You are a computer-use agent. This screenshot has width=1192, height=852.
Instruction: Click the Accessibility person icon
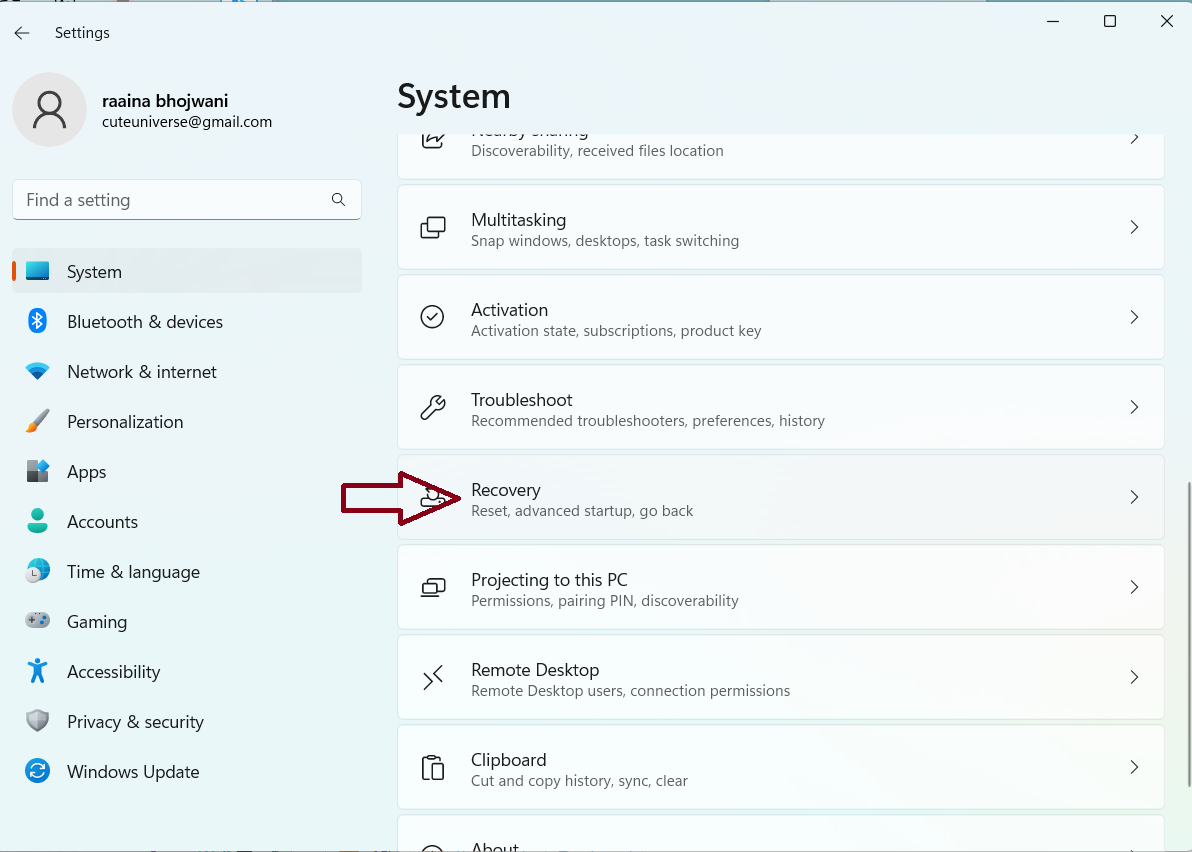[x=38, y=671]
